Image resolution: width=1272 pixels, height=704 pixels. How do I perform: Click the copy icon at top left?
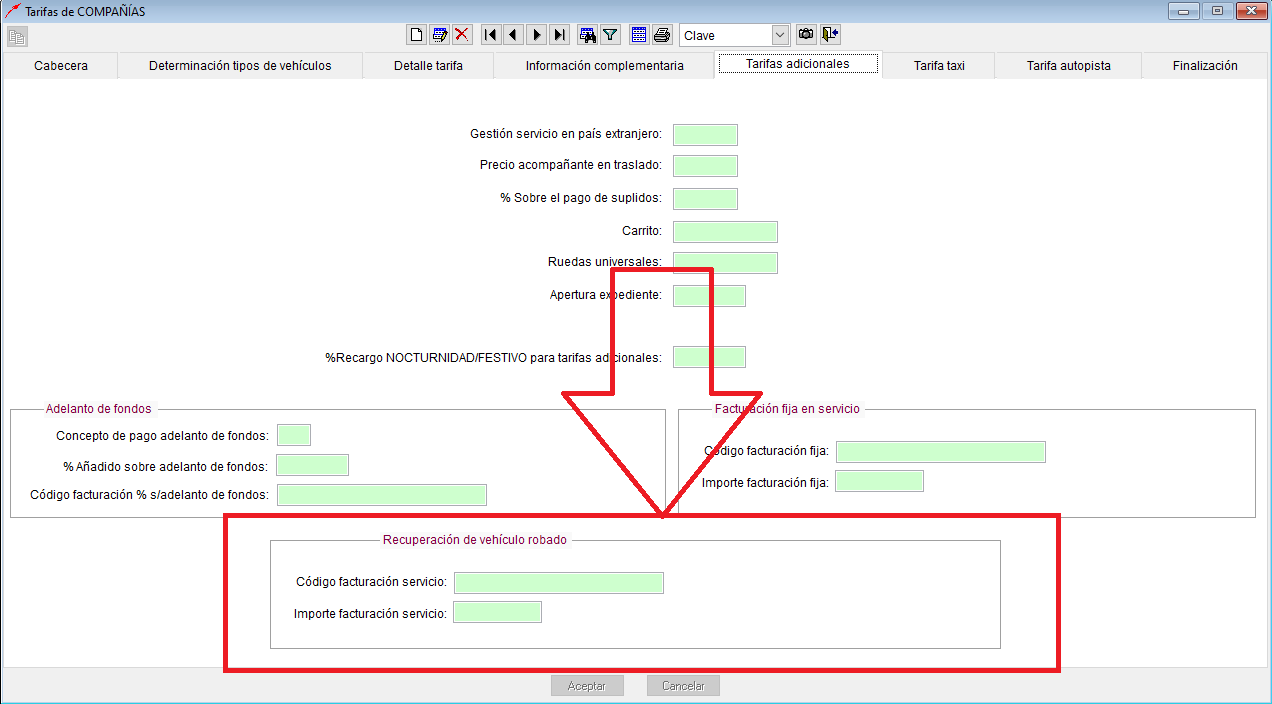pos(17,37)
